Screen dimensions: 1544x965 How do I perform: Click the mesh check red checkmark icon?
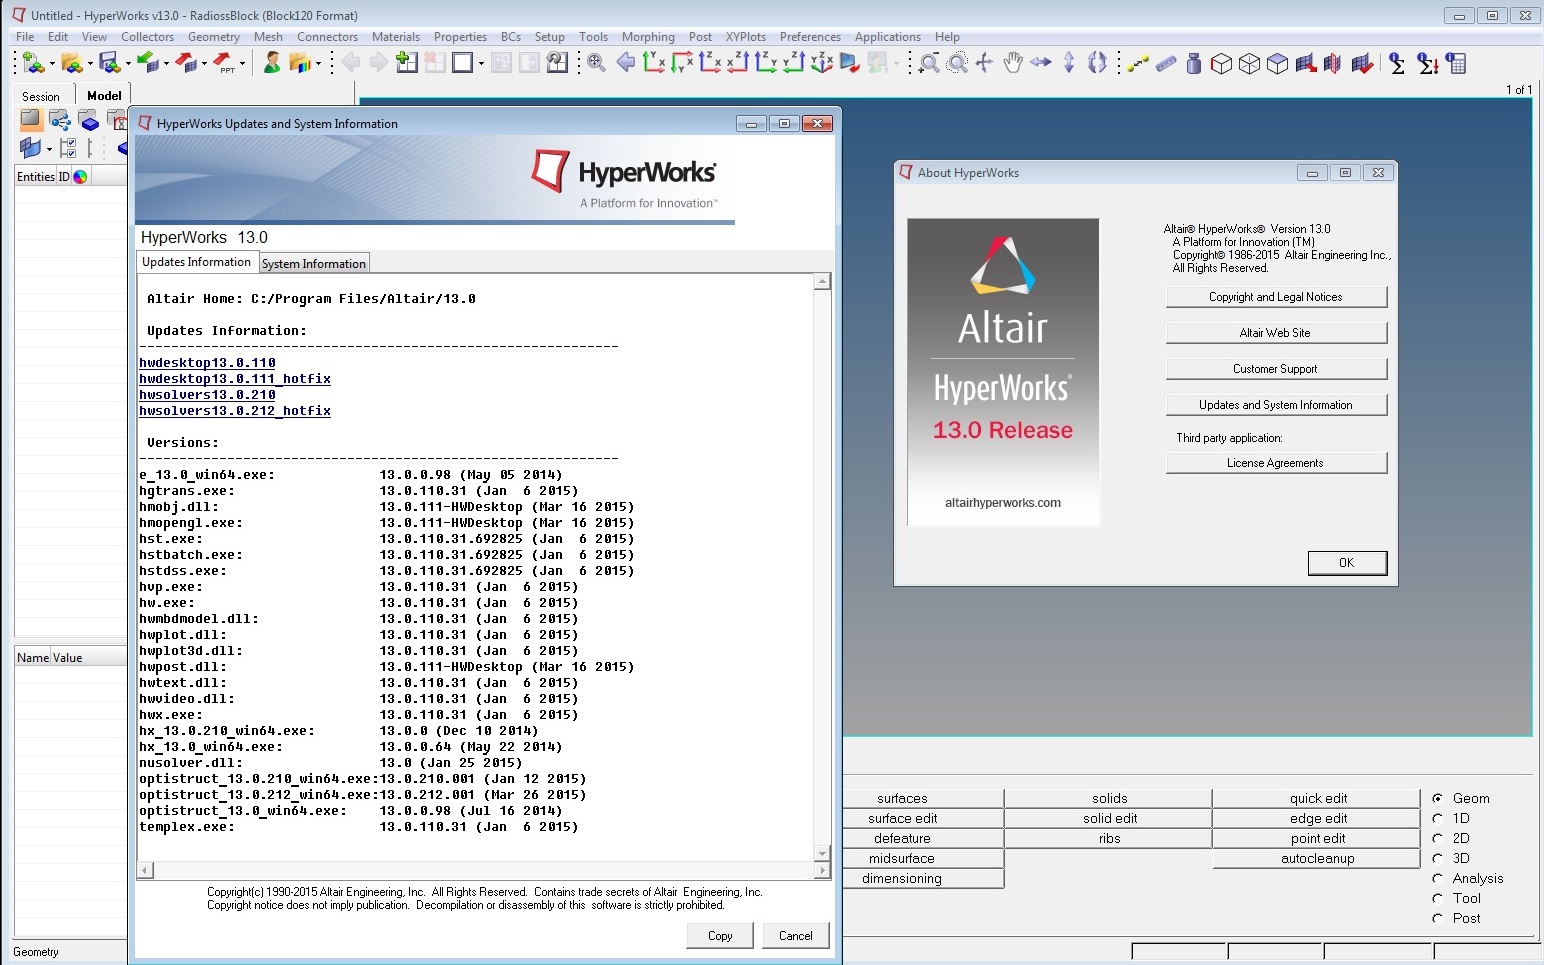1361,63
